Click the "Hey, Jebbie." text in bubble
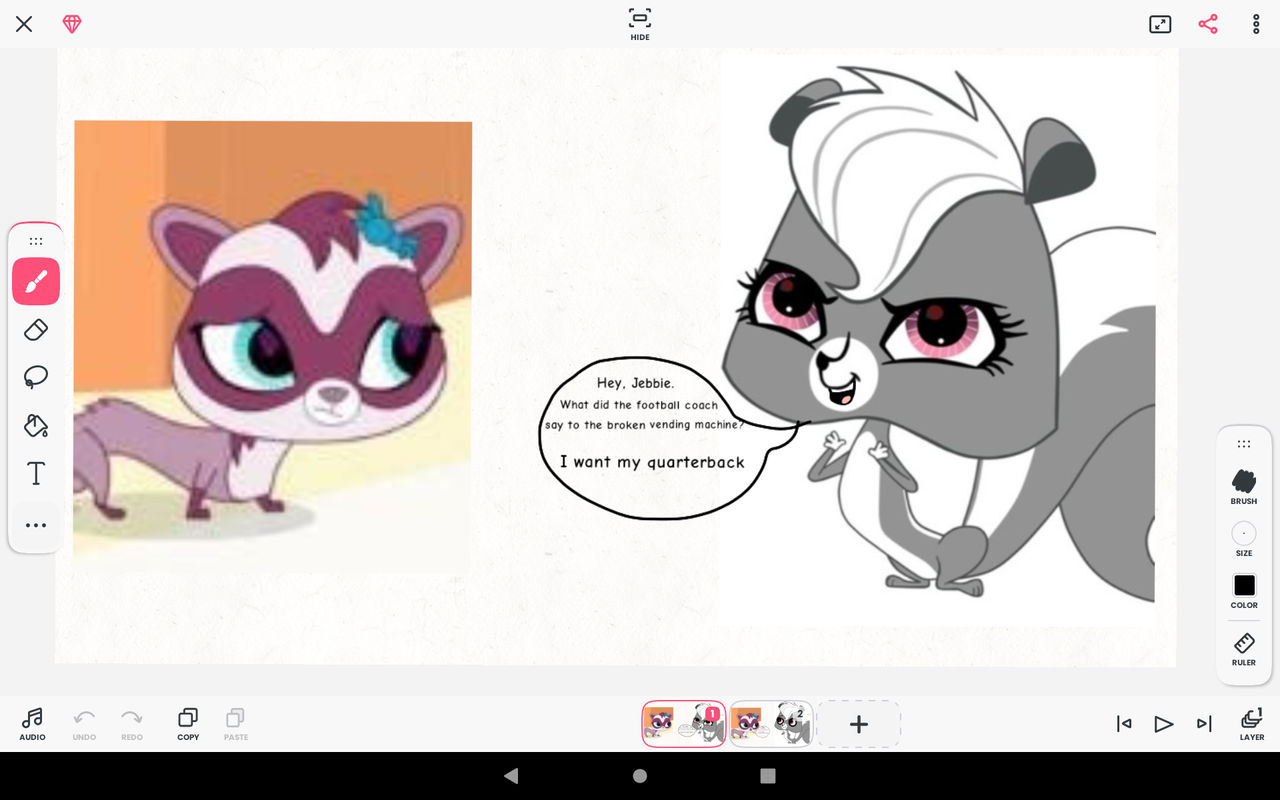The height and width of the screenshot is (800, 1280). point(635,383)
